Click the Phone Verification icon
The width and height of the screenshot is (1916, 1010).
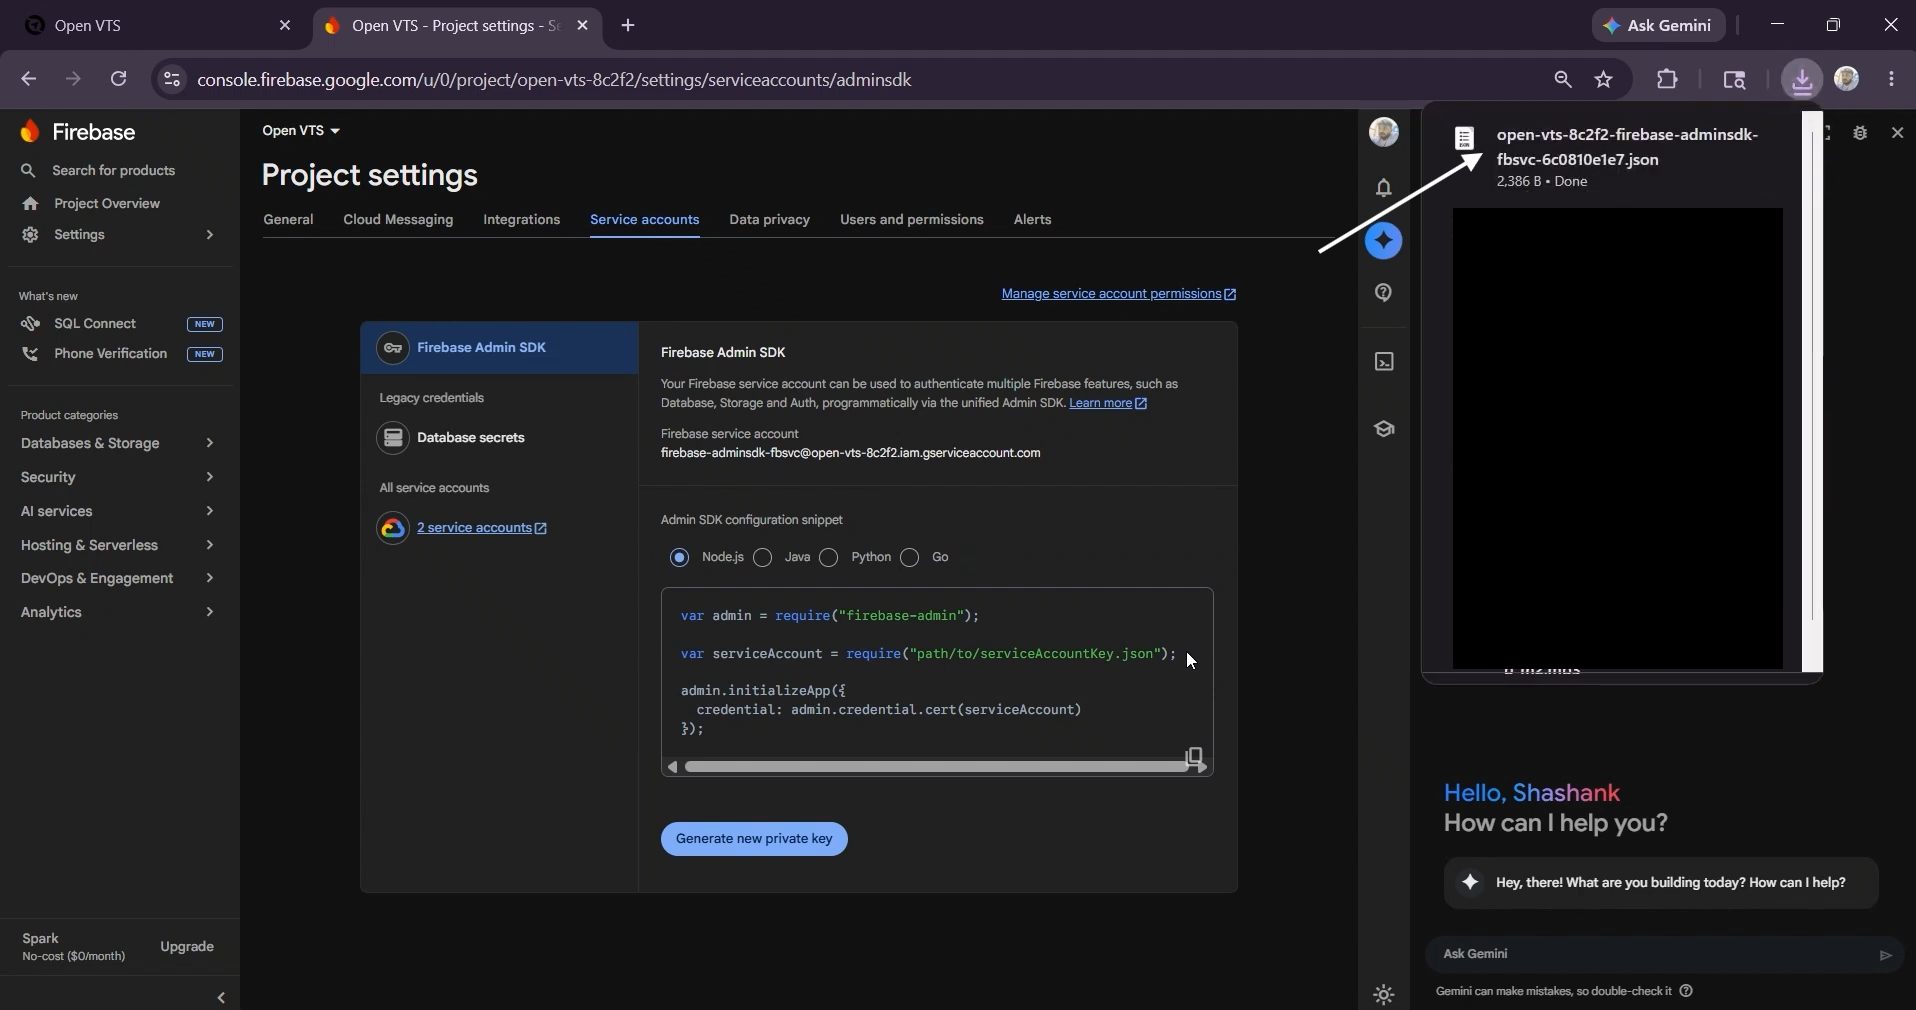point(30,354)
